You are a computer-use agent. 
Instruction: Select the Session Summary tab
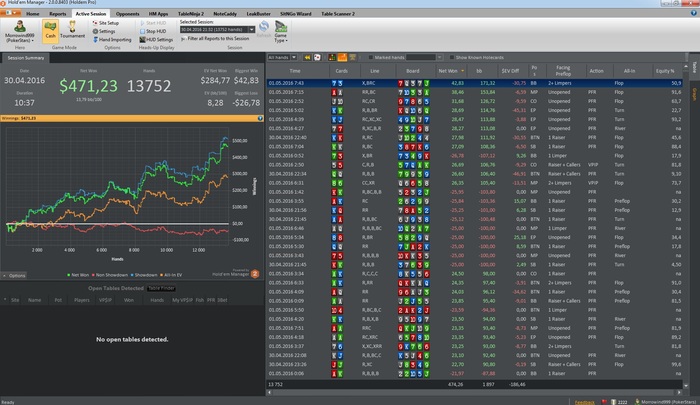[26, 58]
